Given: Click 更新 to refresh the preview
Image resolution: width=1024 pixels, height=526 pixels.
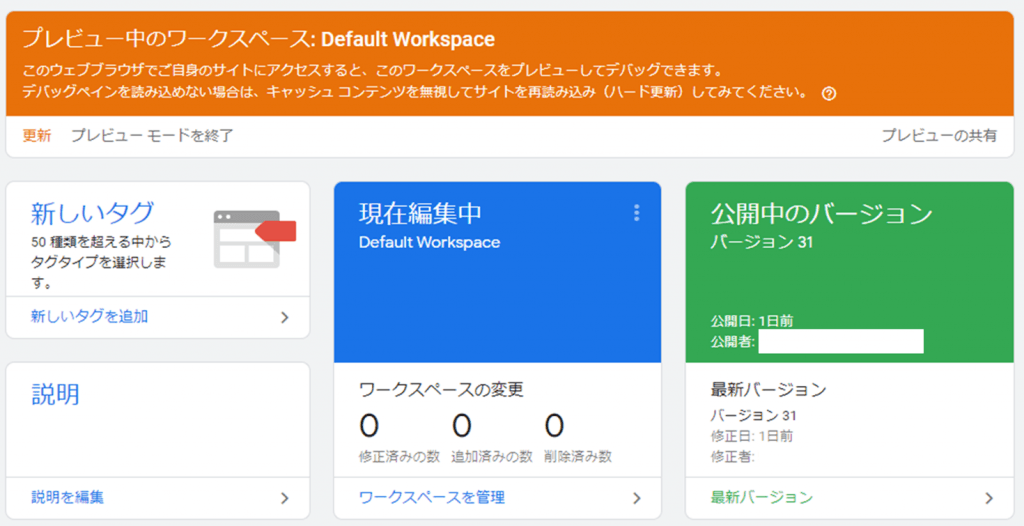Looking at the screenshot, I should coord(37,135).
